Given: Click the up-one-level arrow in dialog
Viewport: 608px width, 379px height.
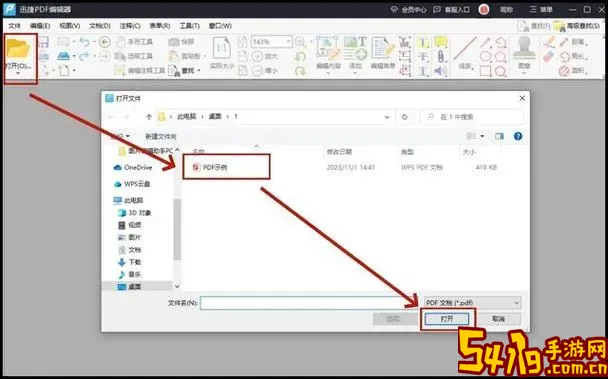Looking at the screenshot, I should 149,116.
